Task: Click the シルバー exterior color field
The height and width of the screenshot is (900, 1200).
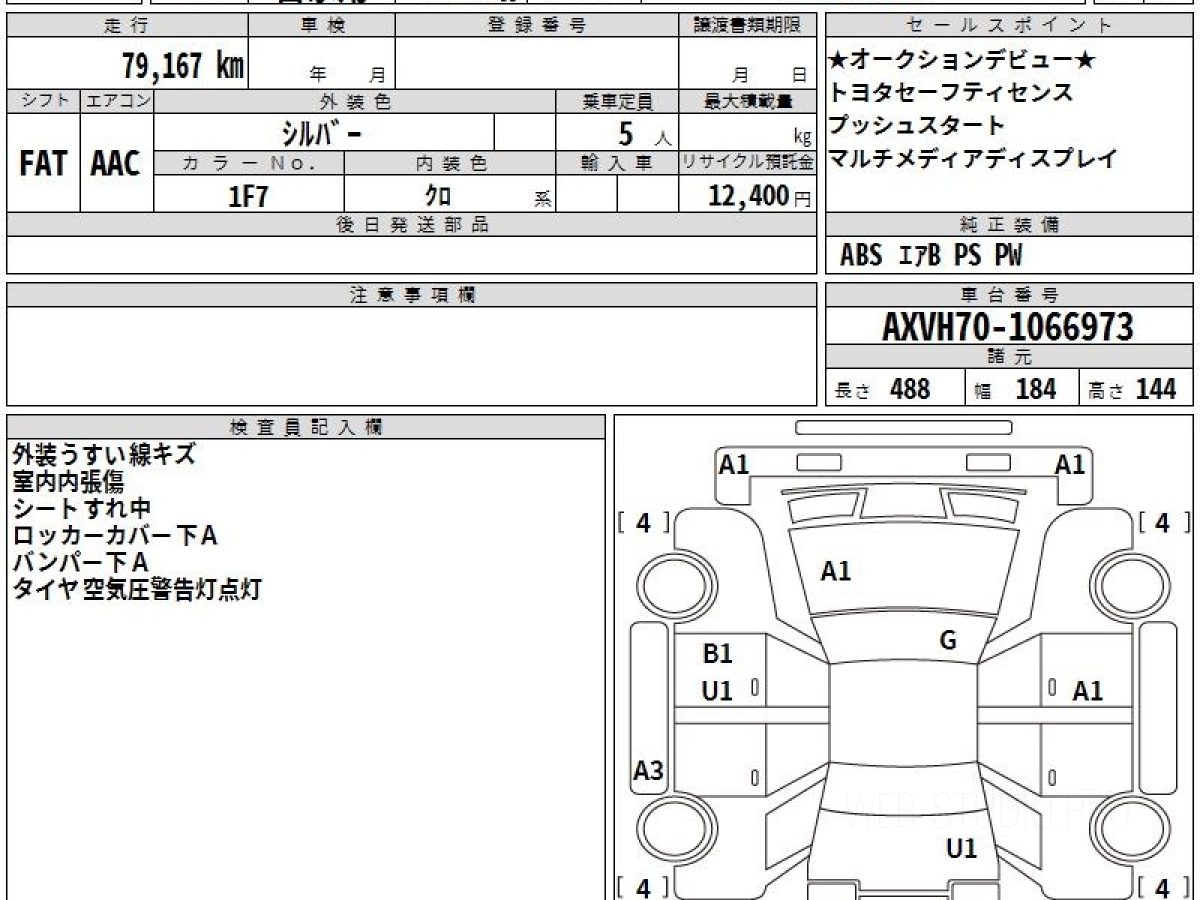Action: coord(324,132)
